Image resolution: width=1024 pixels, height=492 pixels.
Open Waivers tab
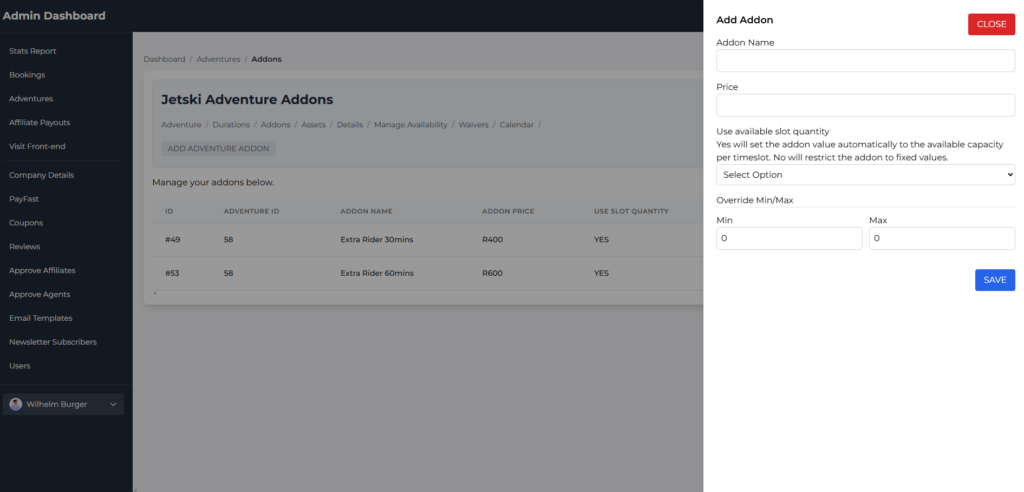[473, 125]
